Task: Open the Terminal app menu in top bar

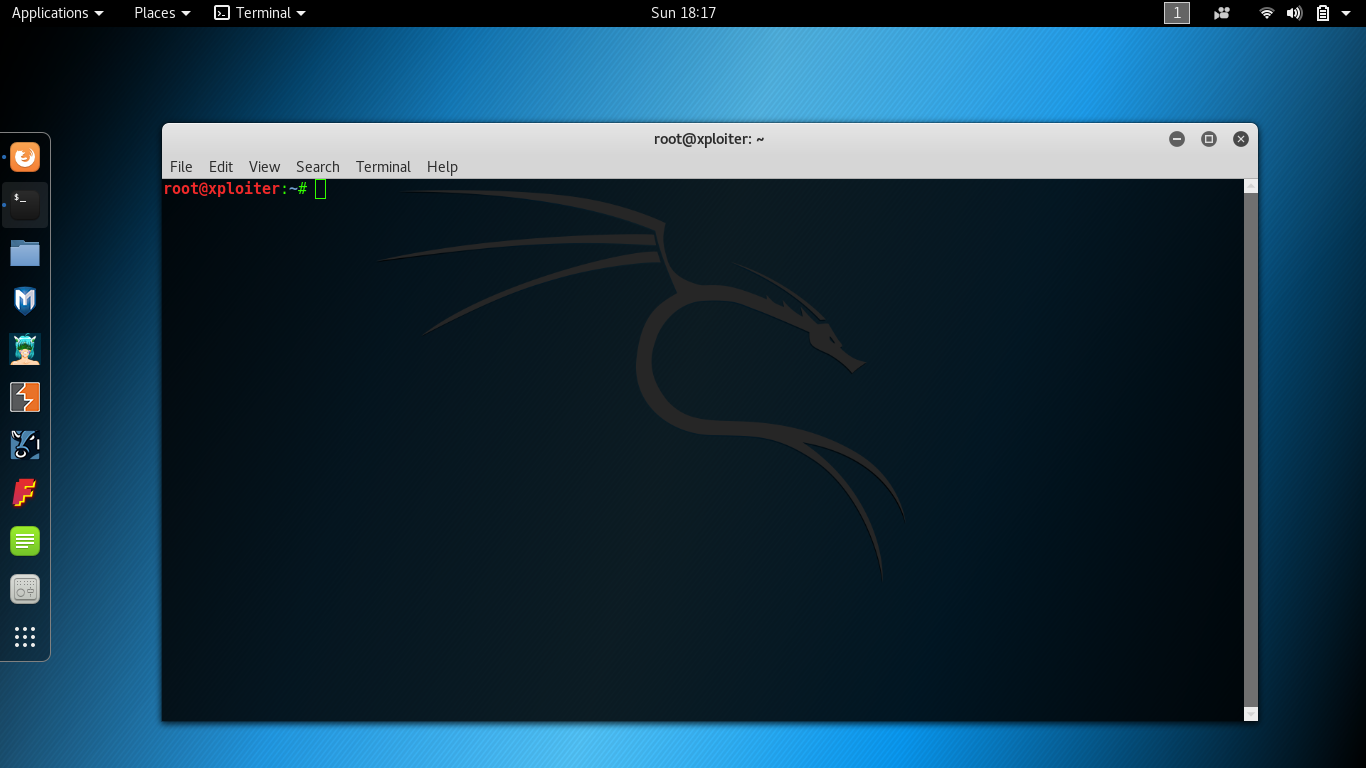Action: [x=260, y=13]
